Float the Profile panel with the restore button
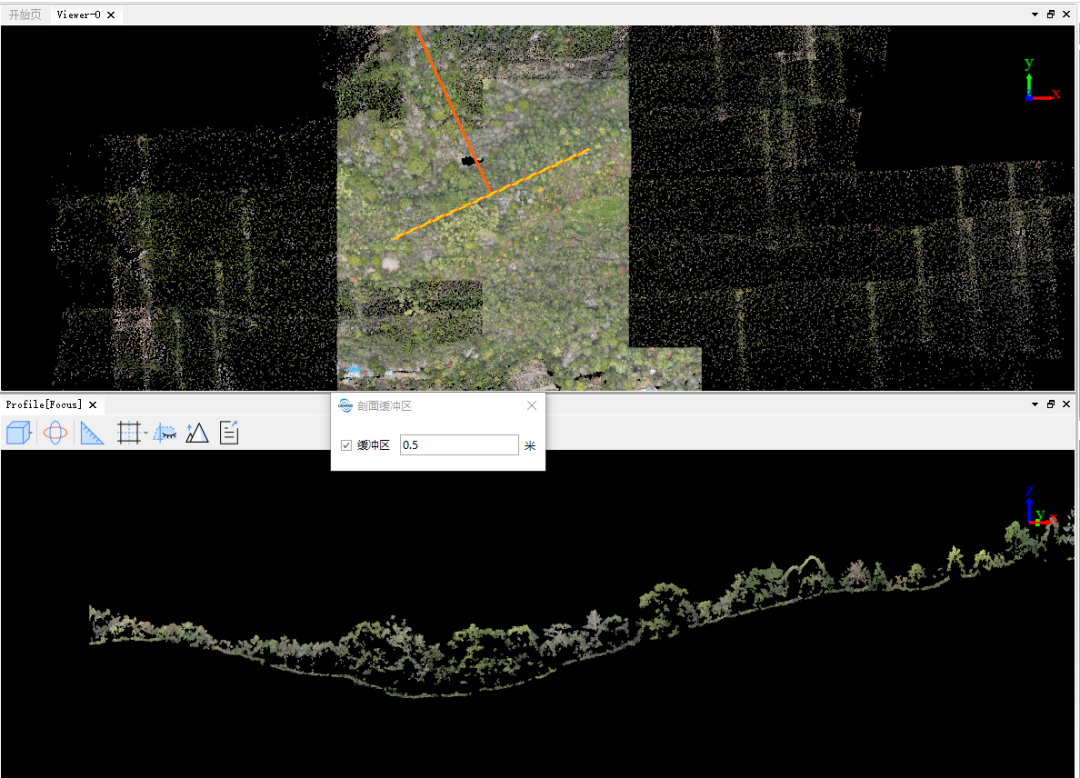This screenshot has width=1080, height=778. 1051,404
